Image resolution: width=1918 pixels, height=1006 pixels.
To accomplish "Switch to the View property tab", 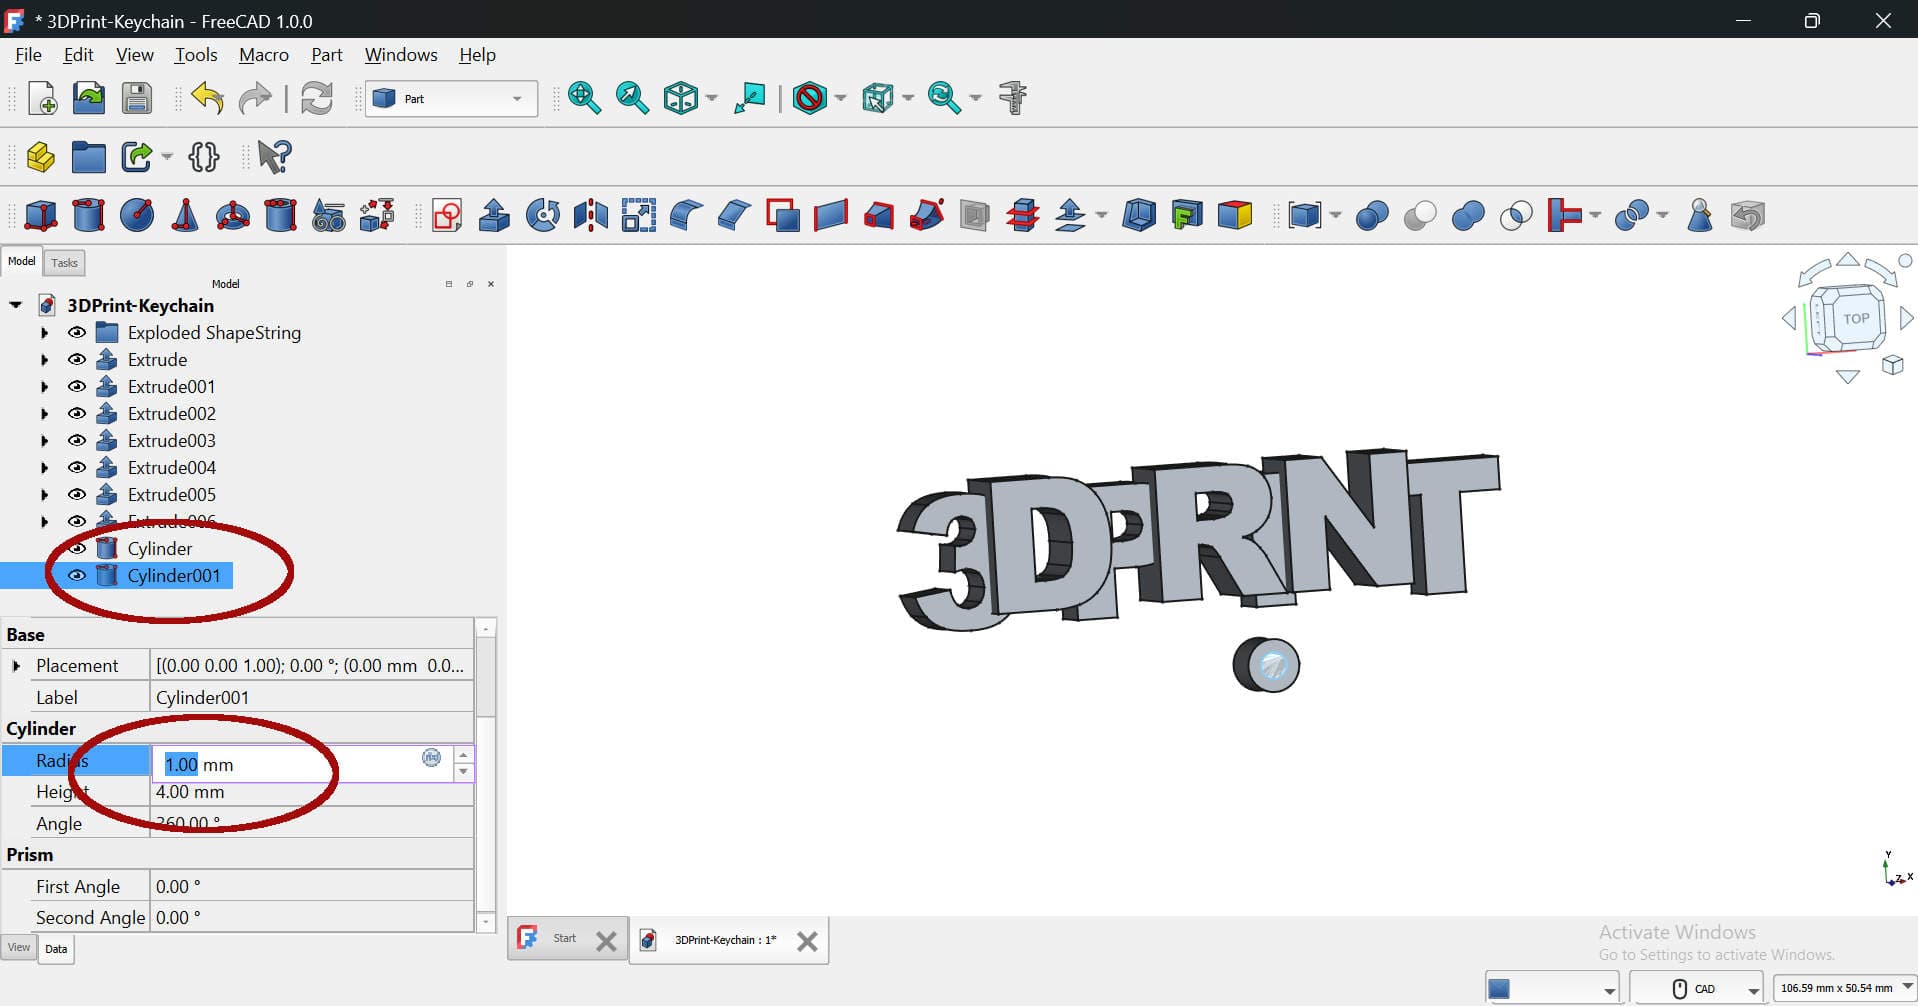I will pyautogui.click(x=19, y=947).
